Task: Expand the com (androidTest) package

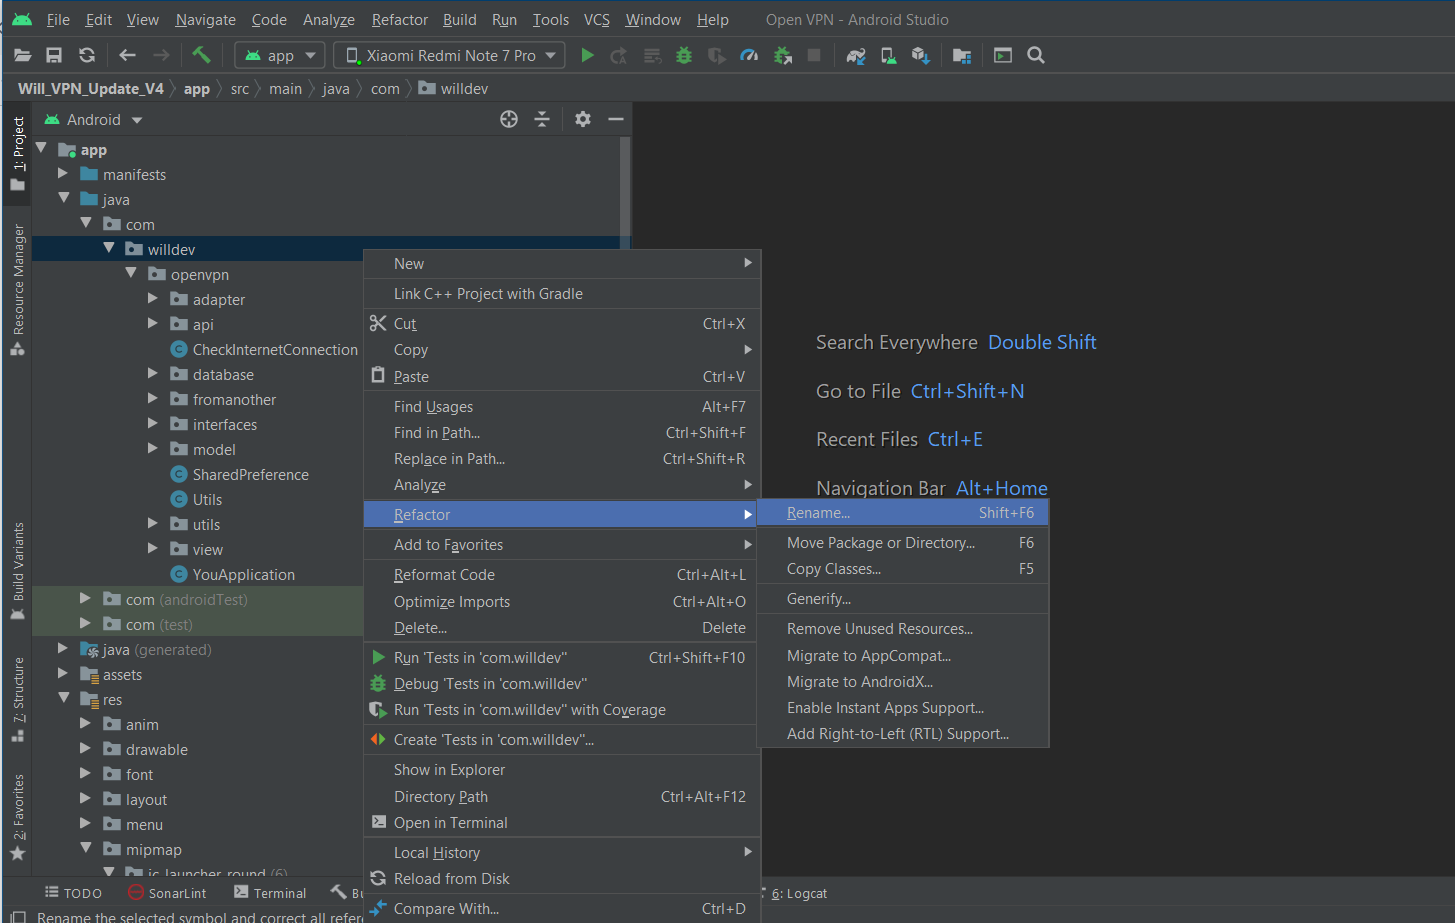Action: point(86,598)
